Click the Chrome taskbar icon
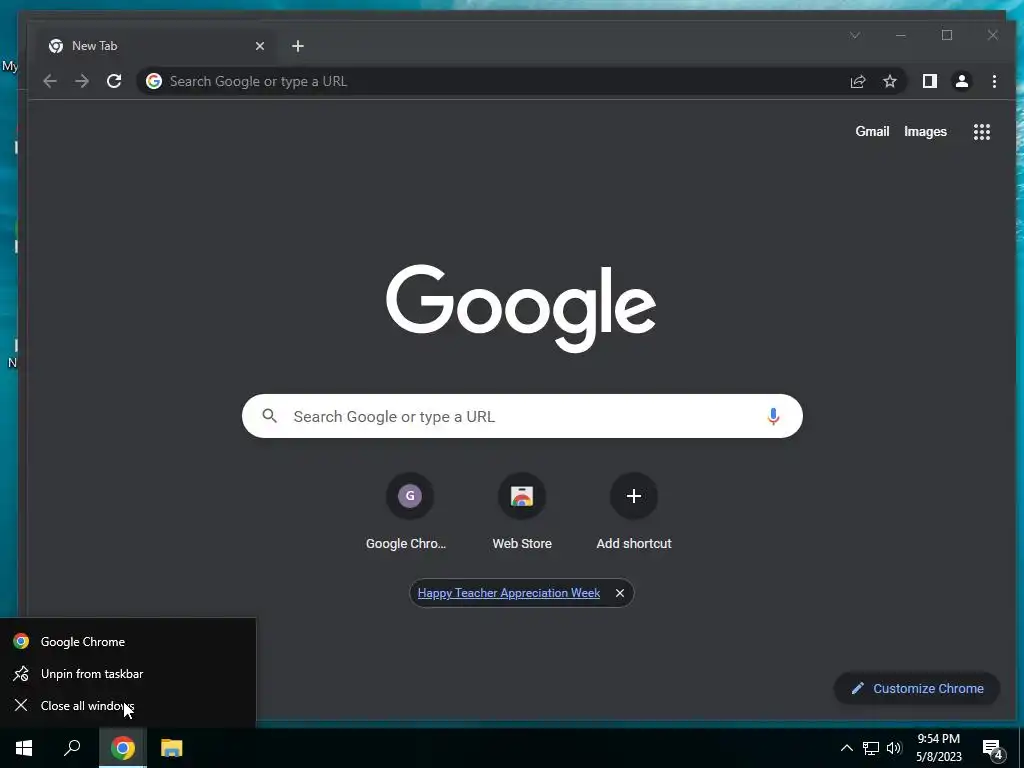Image resolution: width=1024 pixels, height=768 pixels. [x=123, y=748]
